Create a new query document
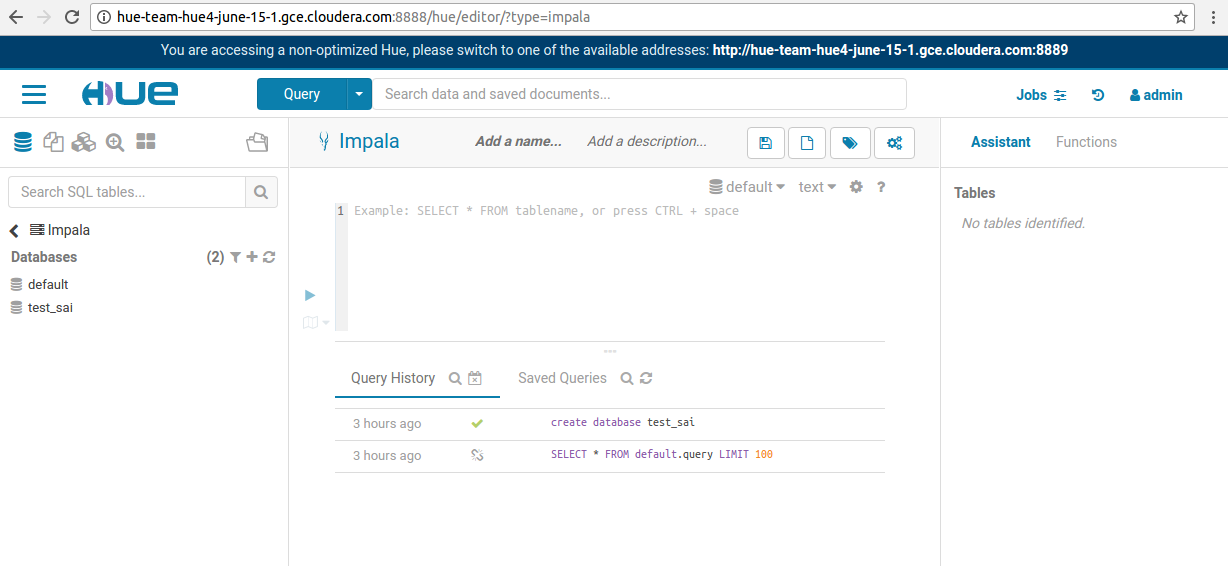The width and height of the screenshot is (1228, 566). coord(806,143)
